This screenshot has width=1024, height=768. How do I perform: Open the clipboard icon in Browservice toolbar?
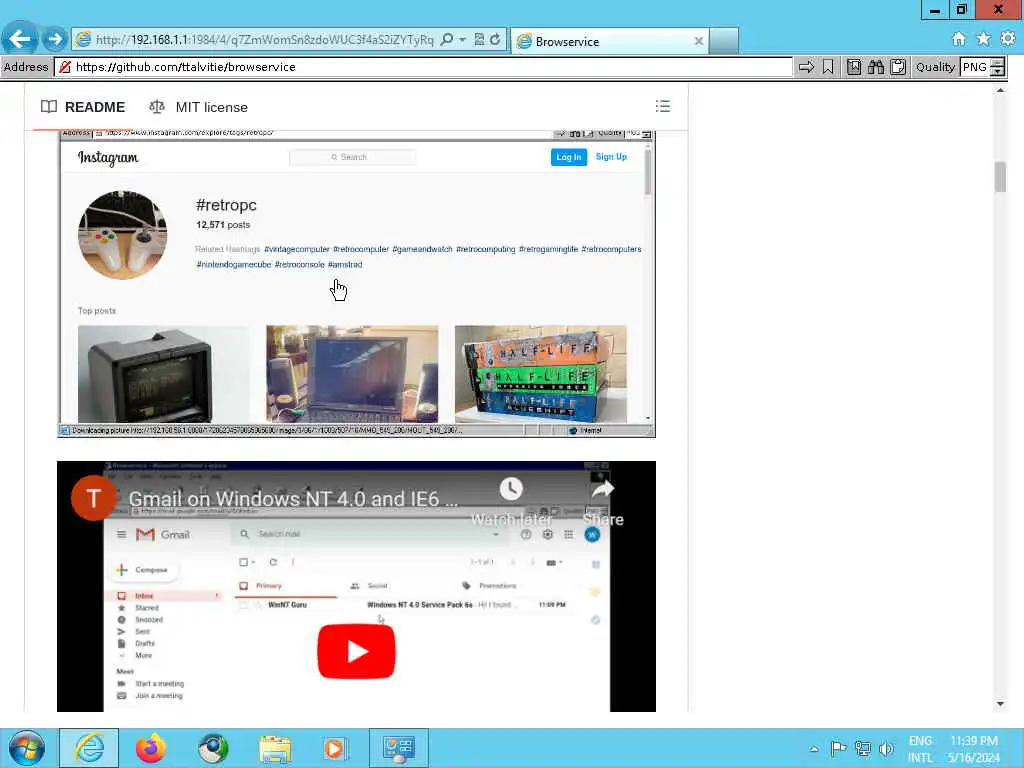click(898, 67)
